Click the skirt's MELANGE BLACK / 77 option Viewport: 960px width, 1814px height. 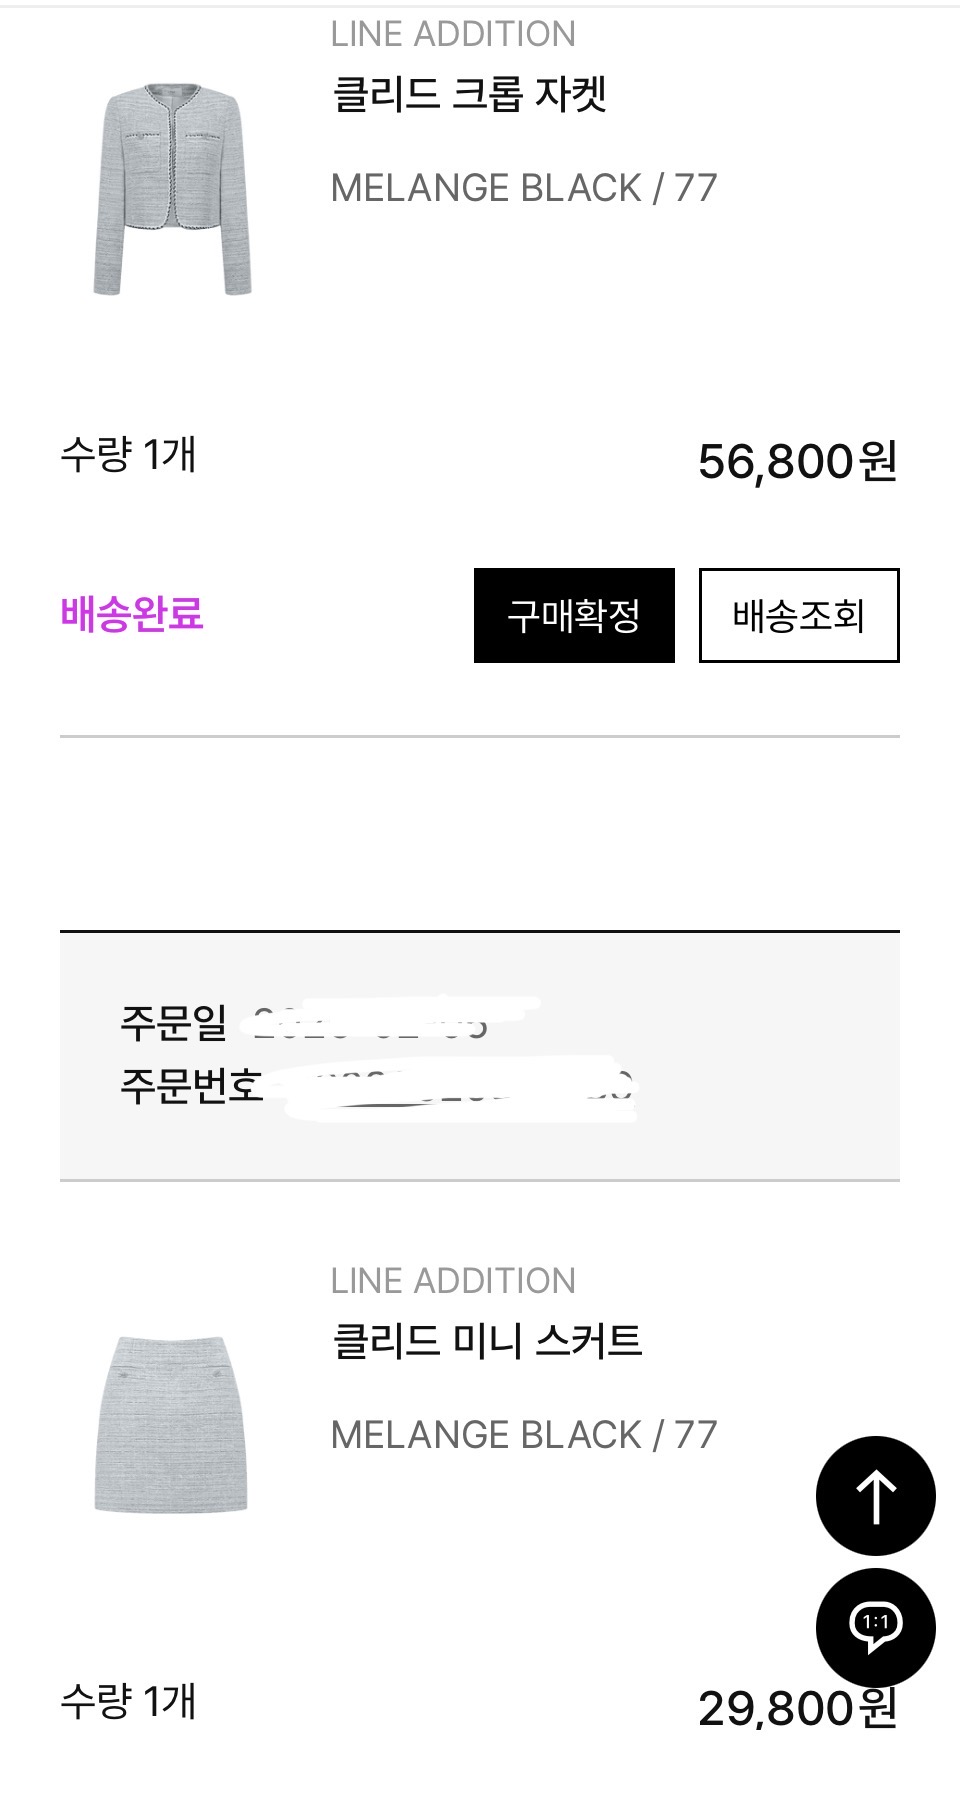pos(524,1435)
